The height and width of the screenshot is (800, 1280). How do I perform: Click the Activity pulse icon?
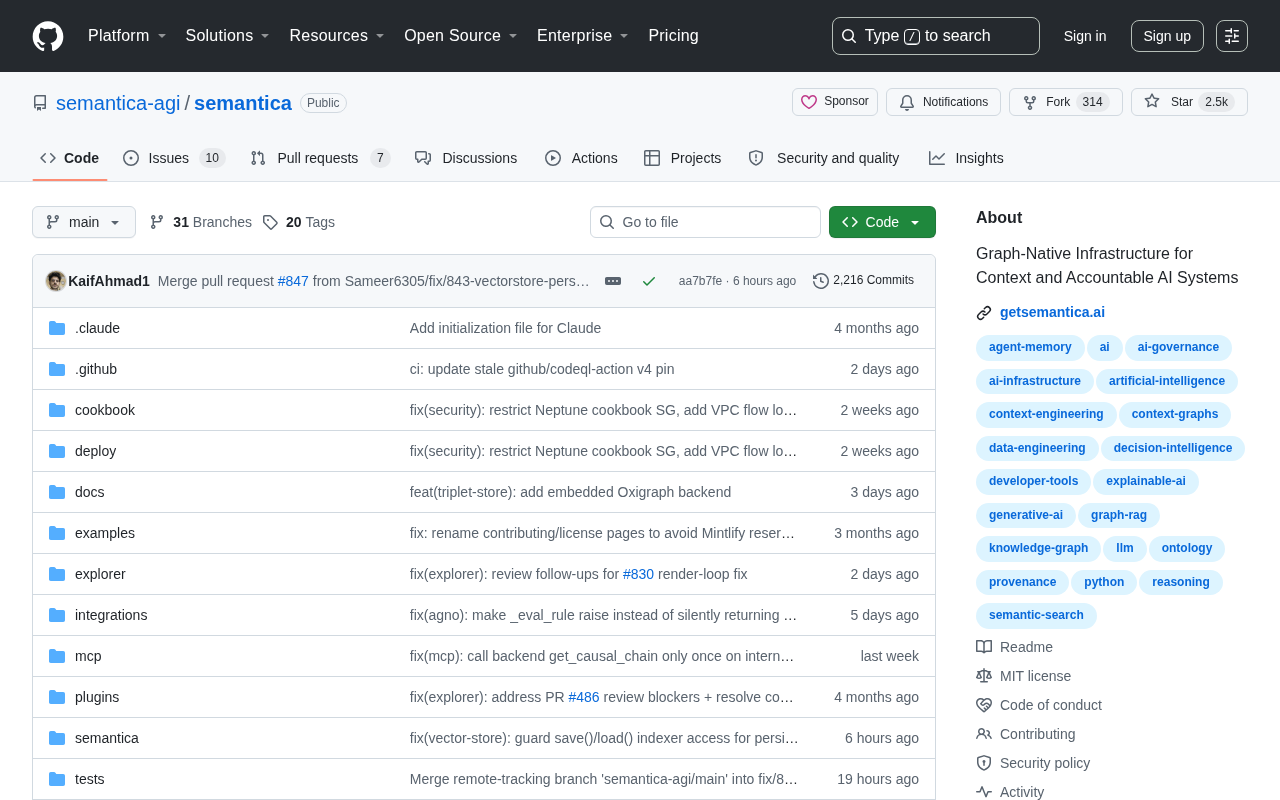point(984,792)
